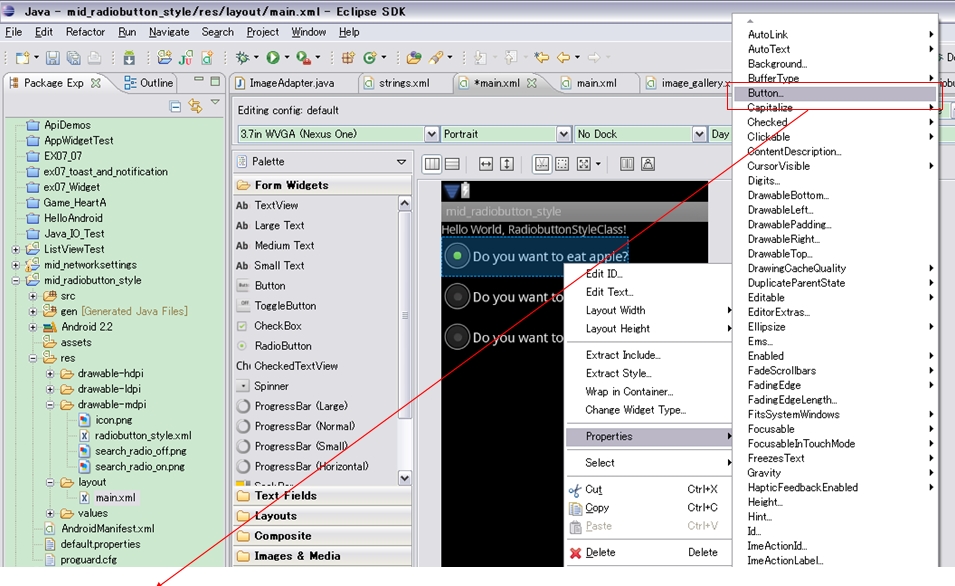The height and width of the screenshot is (586, 955).
Task: Open the Android SDK Manager download icon
Action: (129, 58)
